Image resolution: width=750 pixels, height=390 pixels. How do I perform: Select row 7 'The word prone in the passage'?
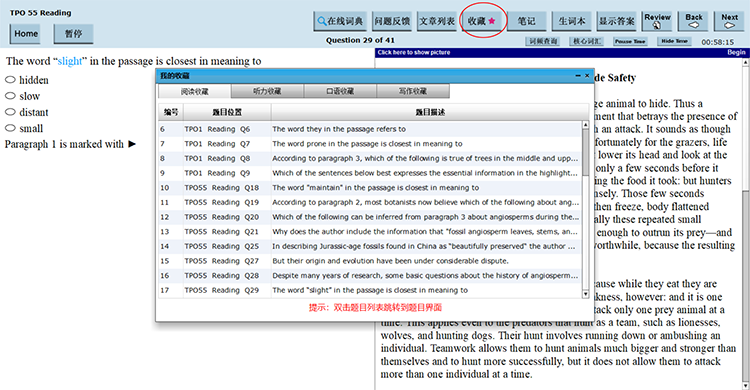pyautogui.click(x=370, y=144)
